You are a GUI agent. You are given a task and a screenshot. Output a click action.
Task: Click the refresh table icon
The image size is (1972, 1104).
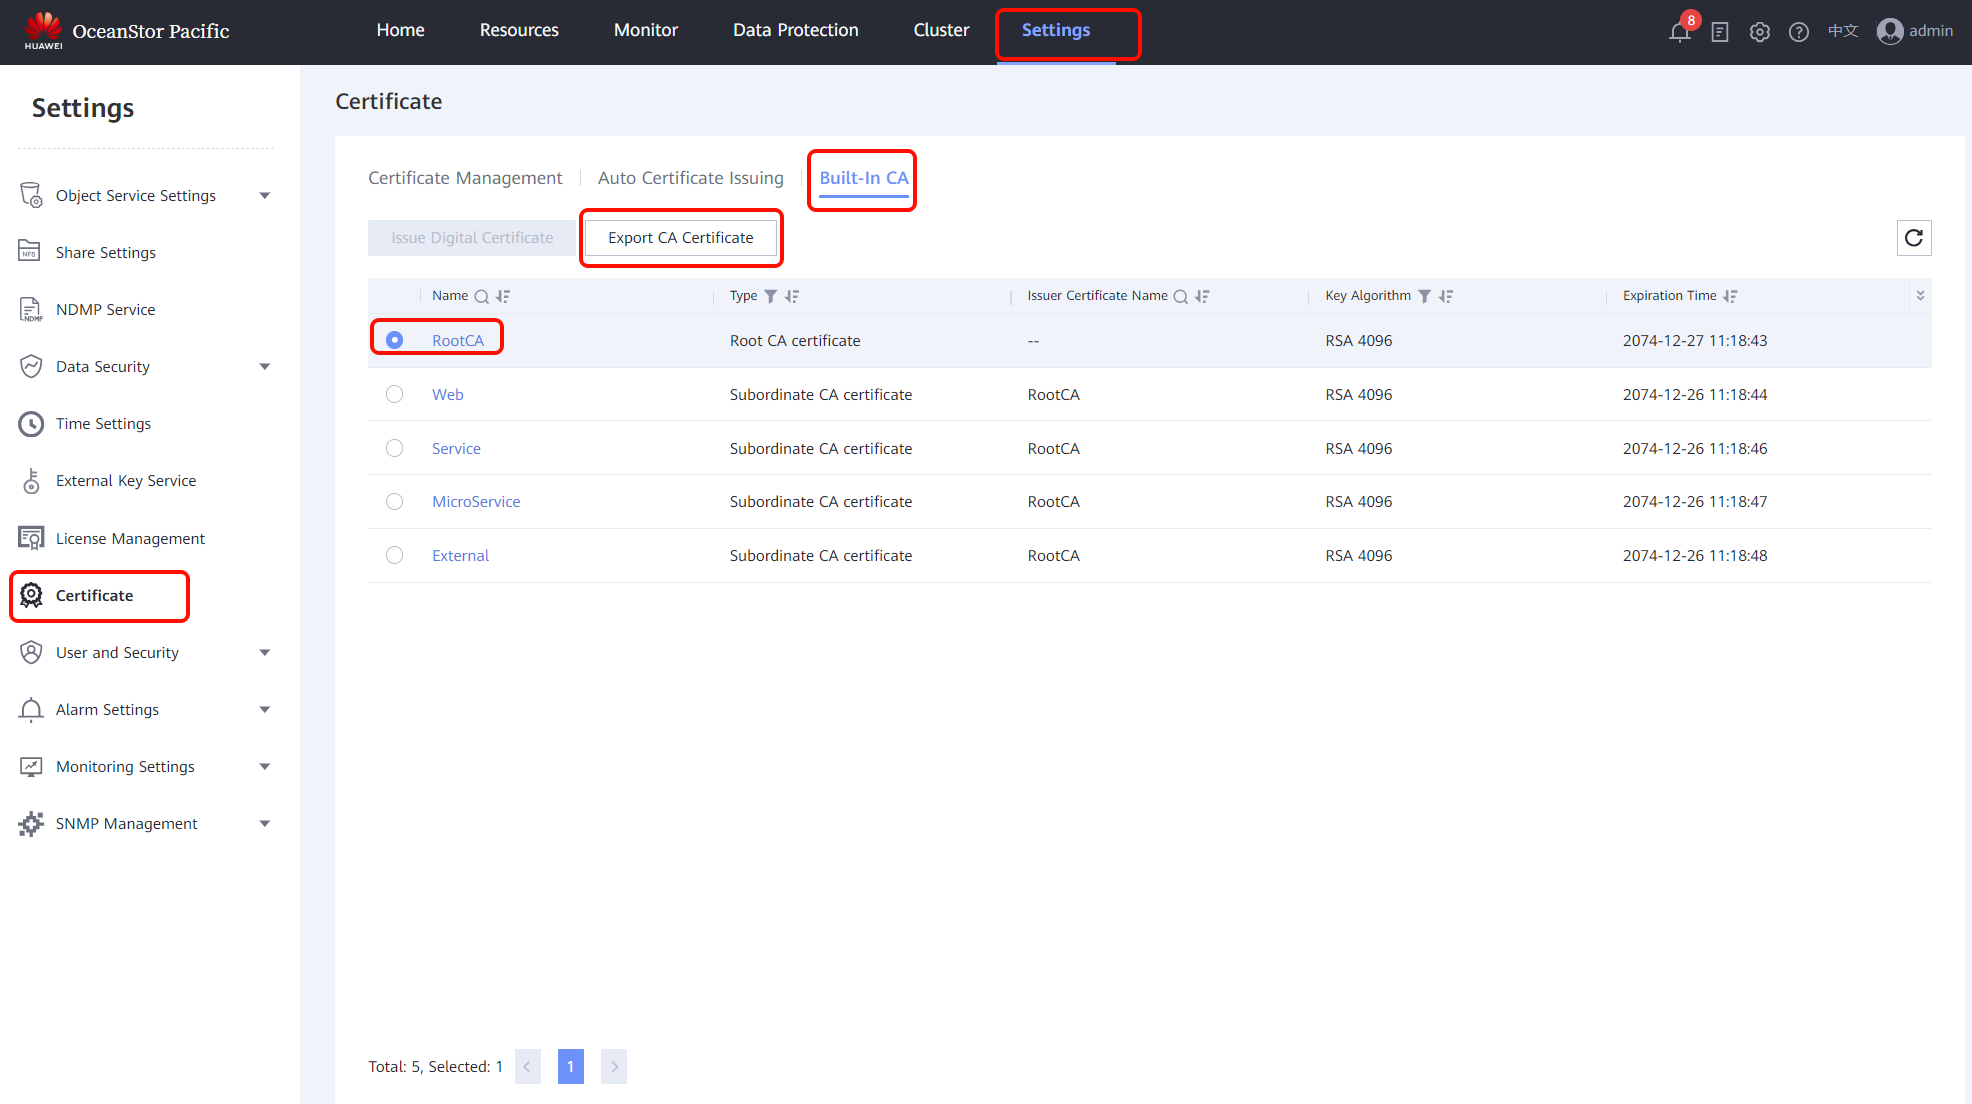point(1914,238)
